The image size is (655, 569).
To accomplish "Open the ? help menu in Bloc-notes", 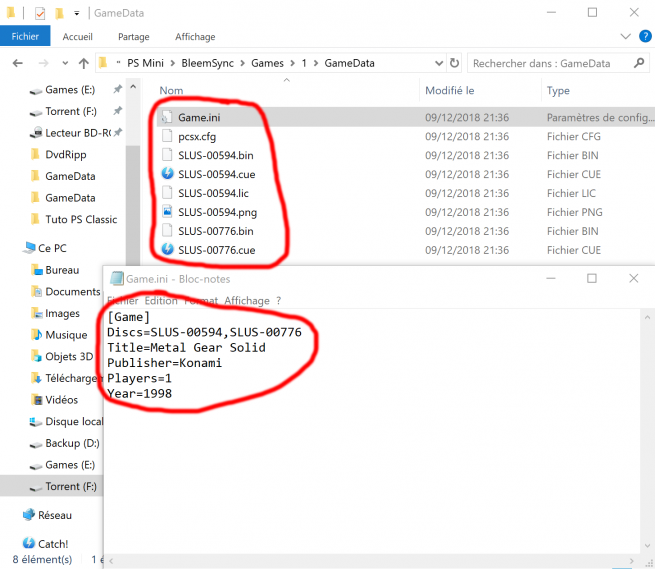I will (279, 300).
